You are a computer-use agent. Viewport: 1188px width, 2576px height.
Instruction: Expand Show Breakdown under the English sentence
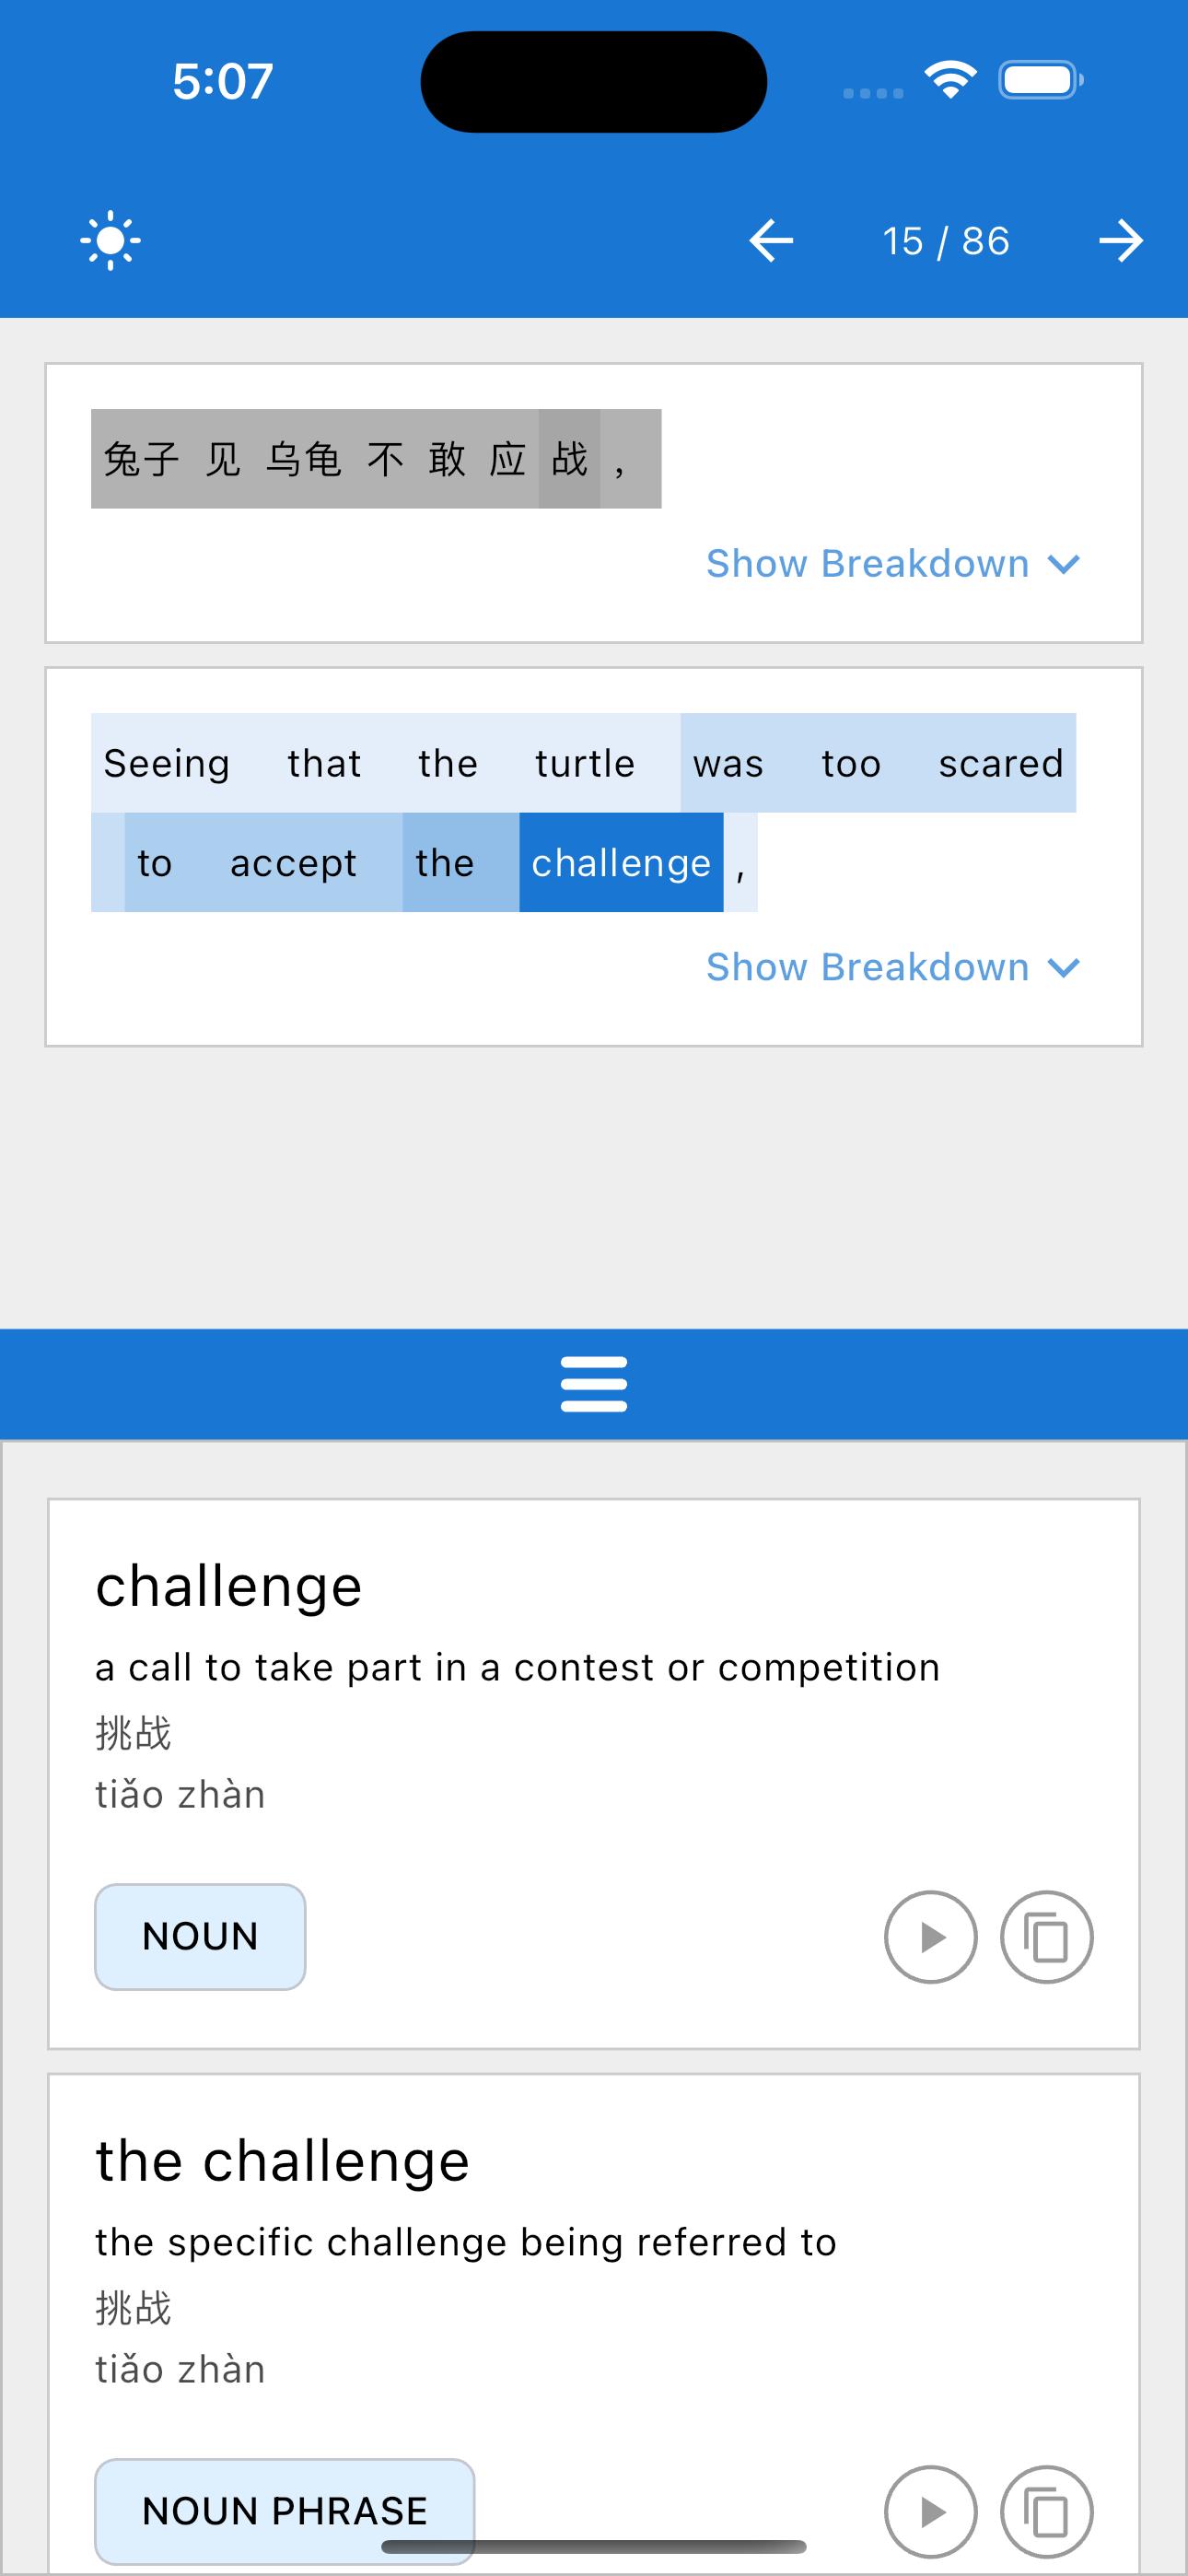893,967
